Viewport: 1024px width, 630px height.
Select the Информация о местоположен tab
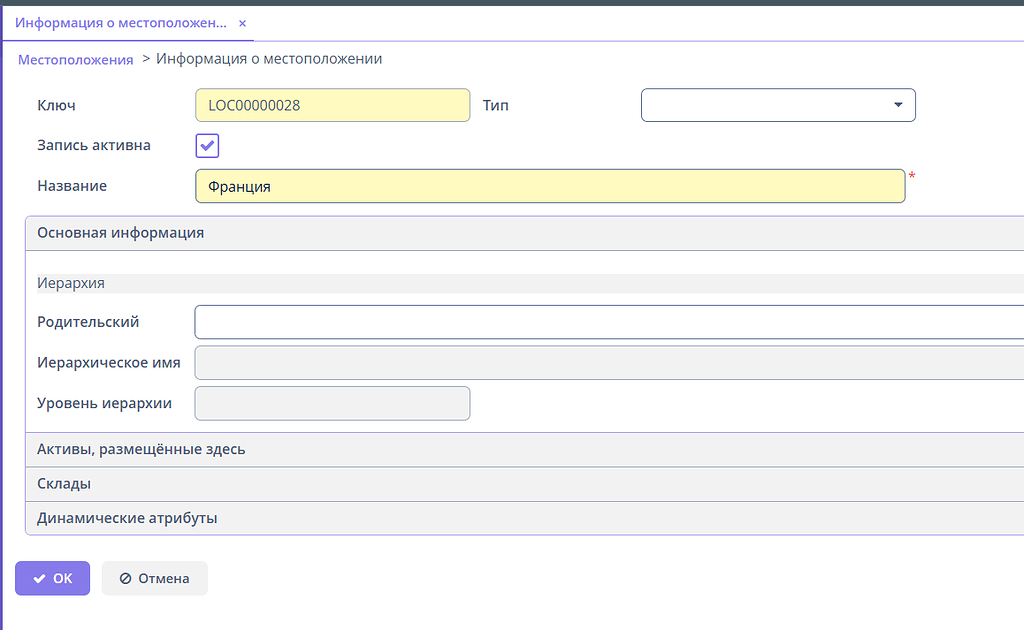click(120, 23)
